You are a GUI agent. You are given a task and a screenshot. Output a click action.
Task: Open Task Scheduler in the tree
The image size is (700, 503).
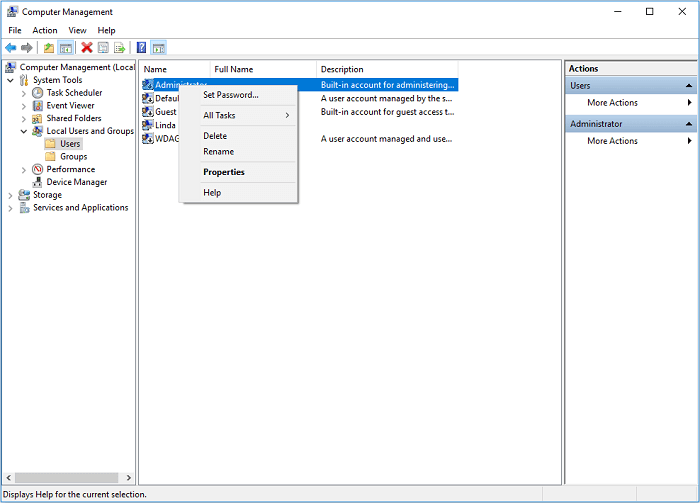(73, 93)
